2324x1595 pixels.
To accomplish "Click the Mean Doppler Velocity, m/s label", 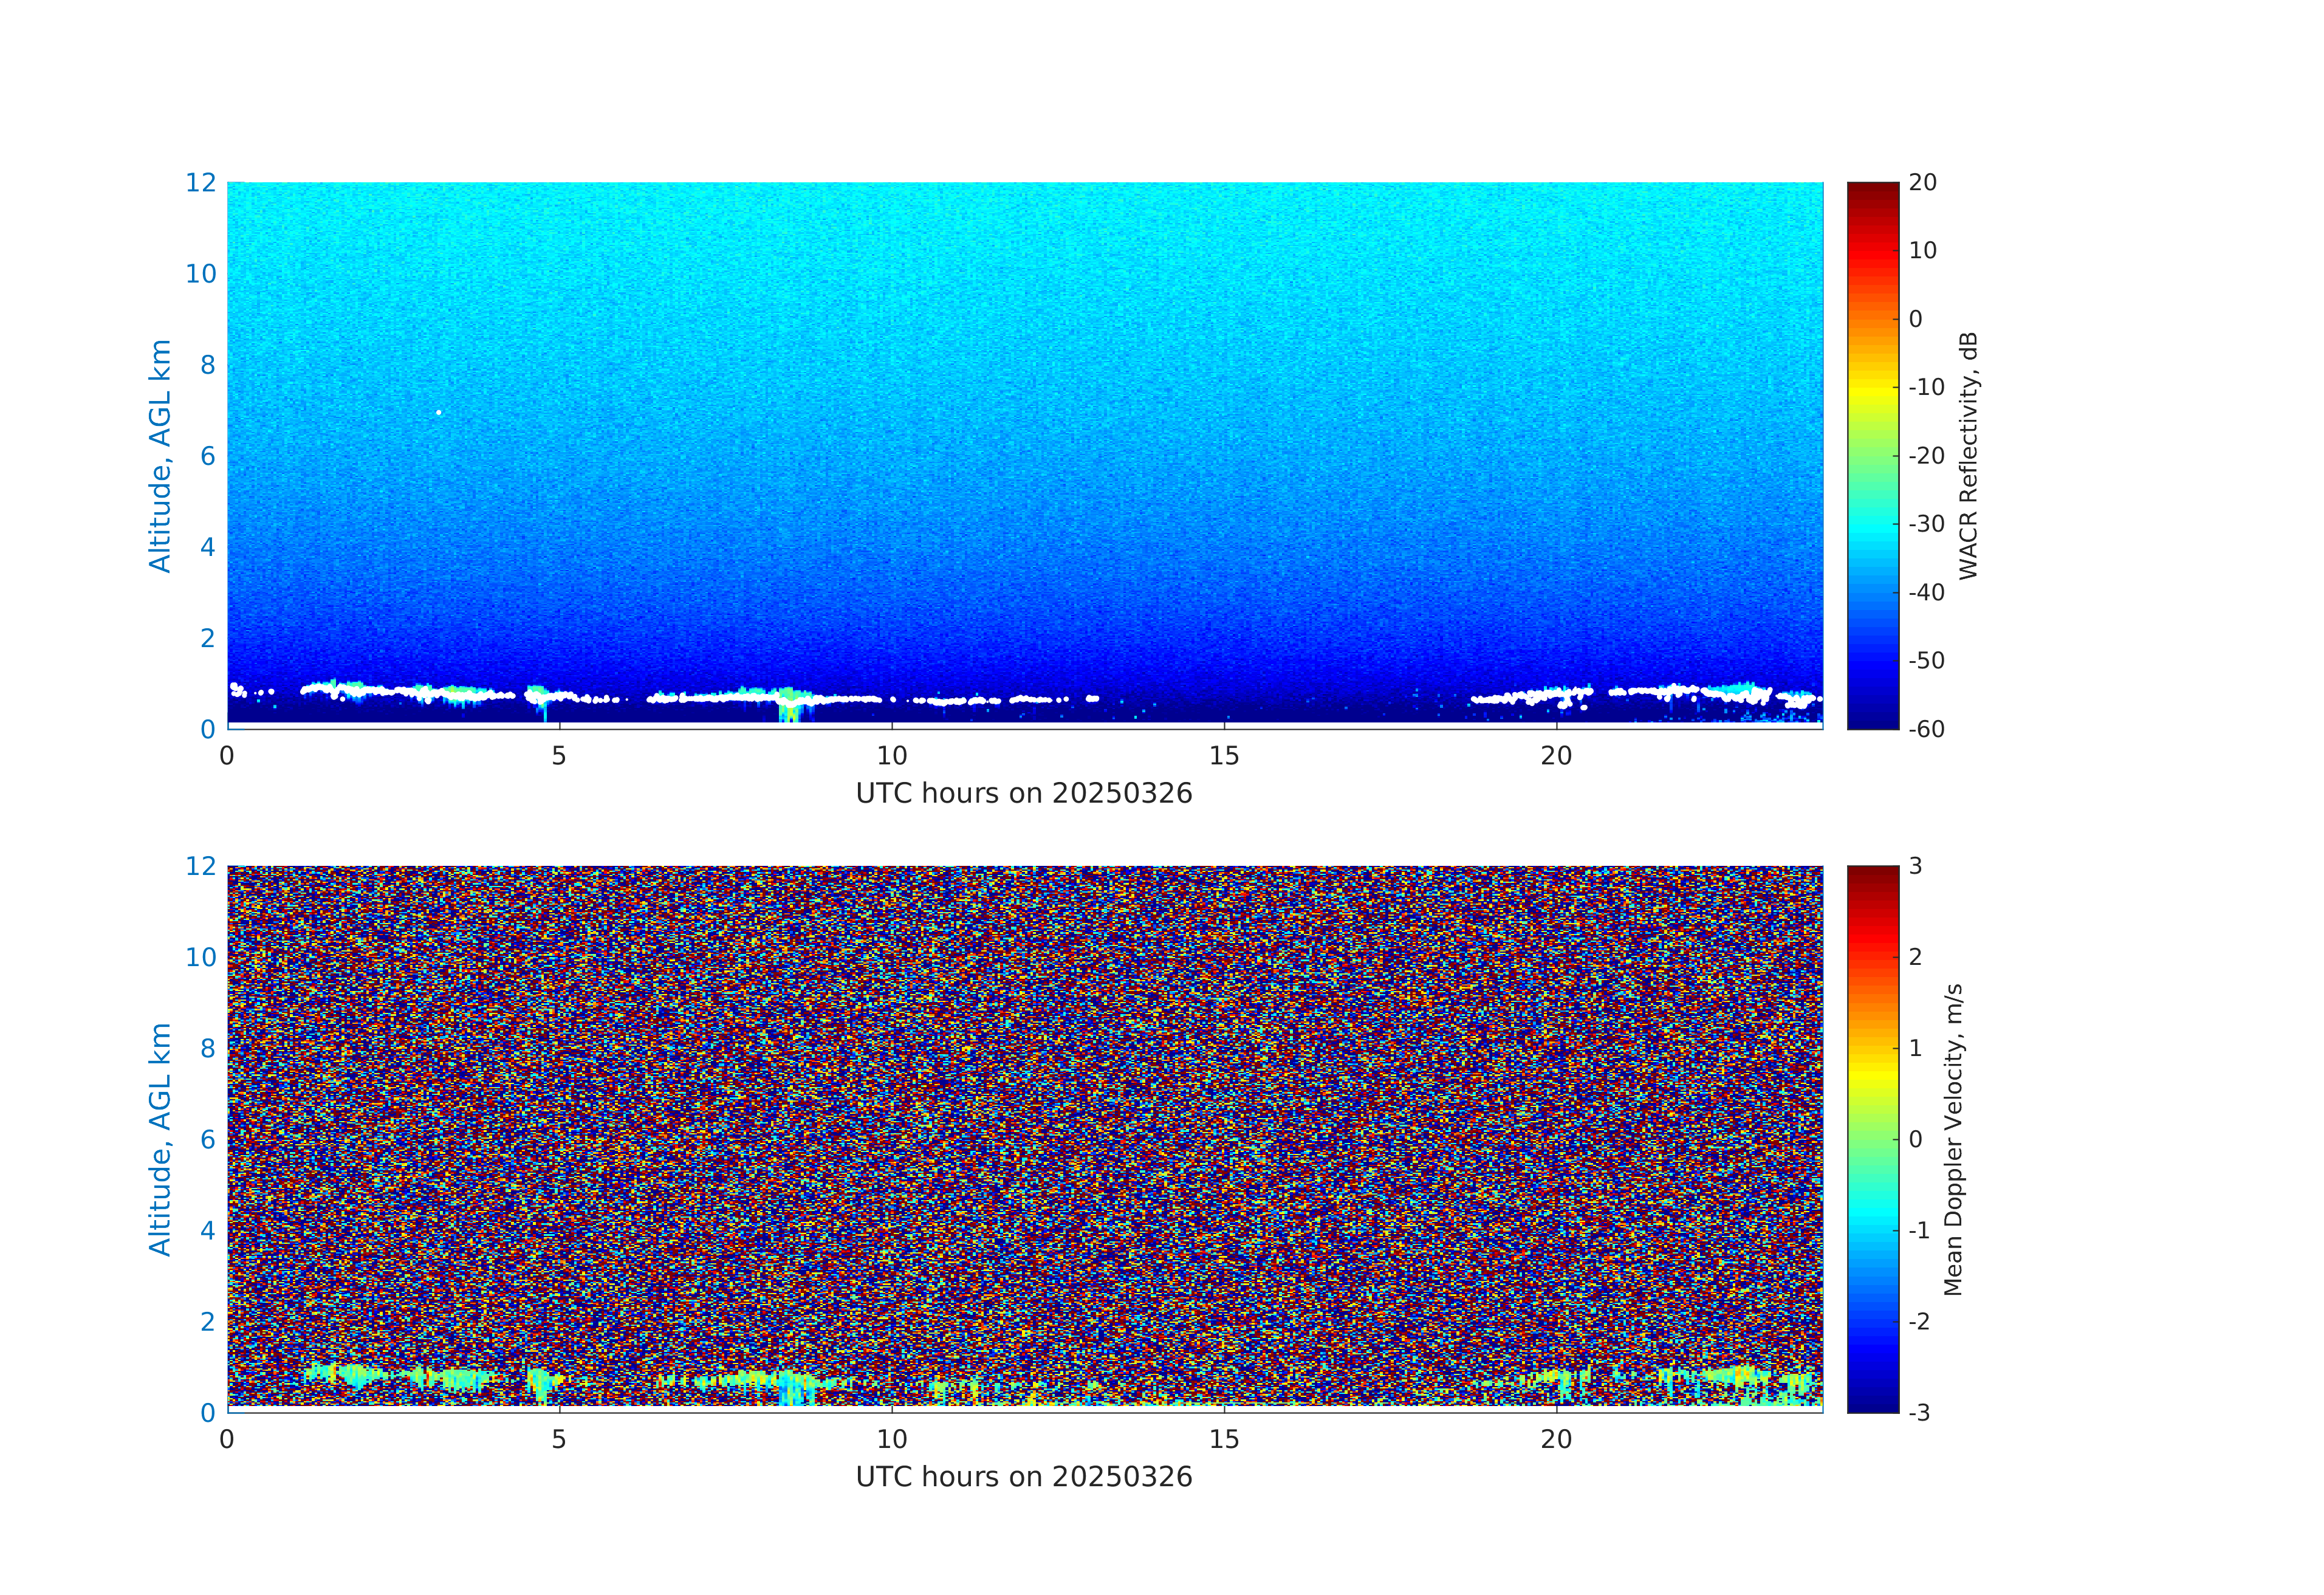I will coord(1953,1139).
